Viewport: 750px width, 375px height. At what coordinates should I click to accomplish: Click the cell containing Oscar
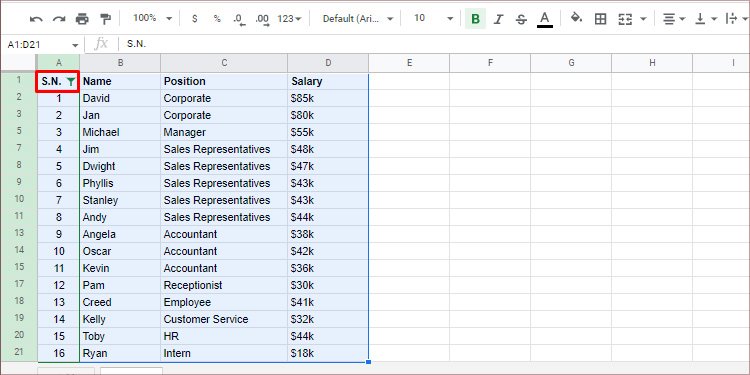tap(120, 251)
